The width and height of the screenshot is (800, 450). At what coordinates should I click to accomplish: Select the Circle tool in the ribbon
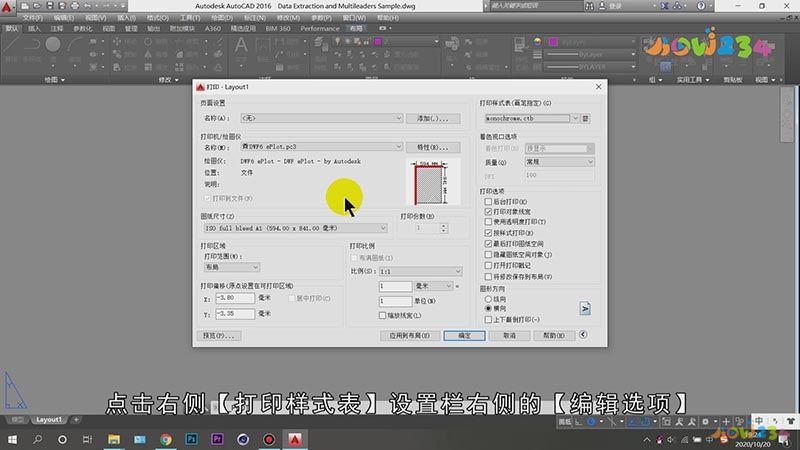tap(53, 45)
